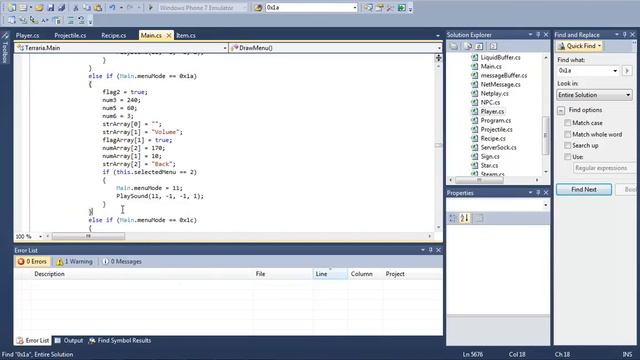Click Show All Files icon in Solution Explorer
The image size is (640, 360).
(468, 46)
